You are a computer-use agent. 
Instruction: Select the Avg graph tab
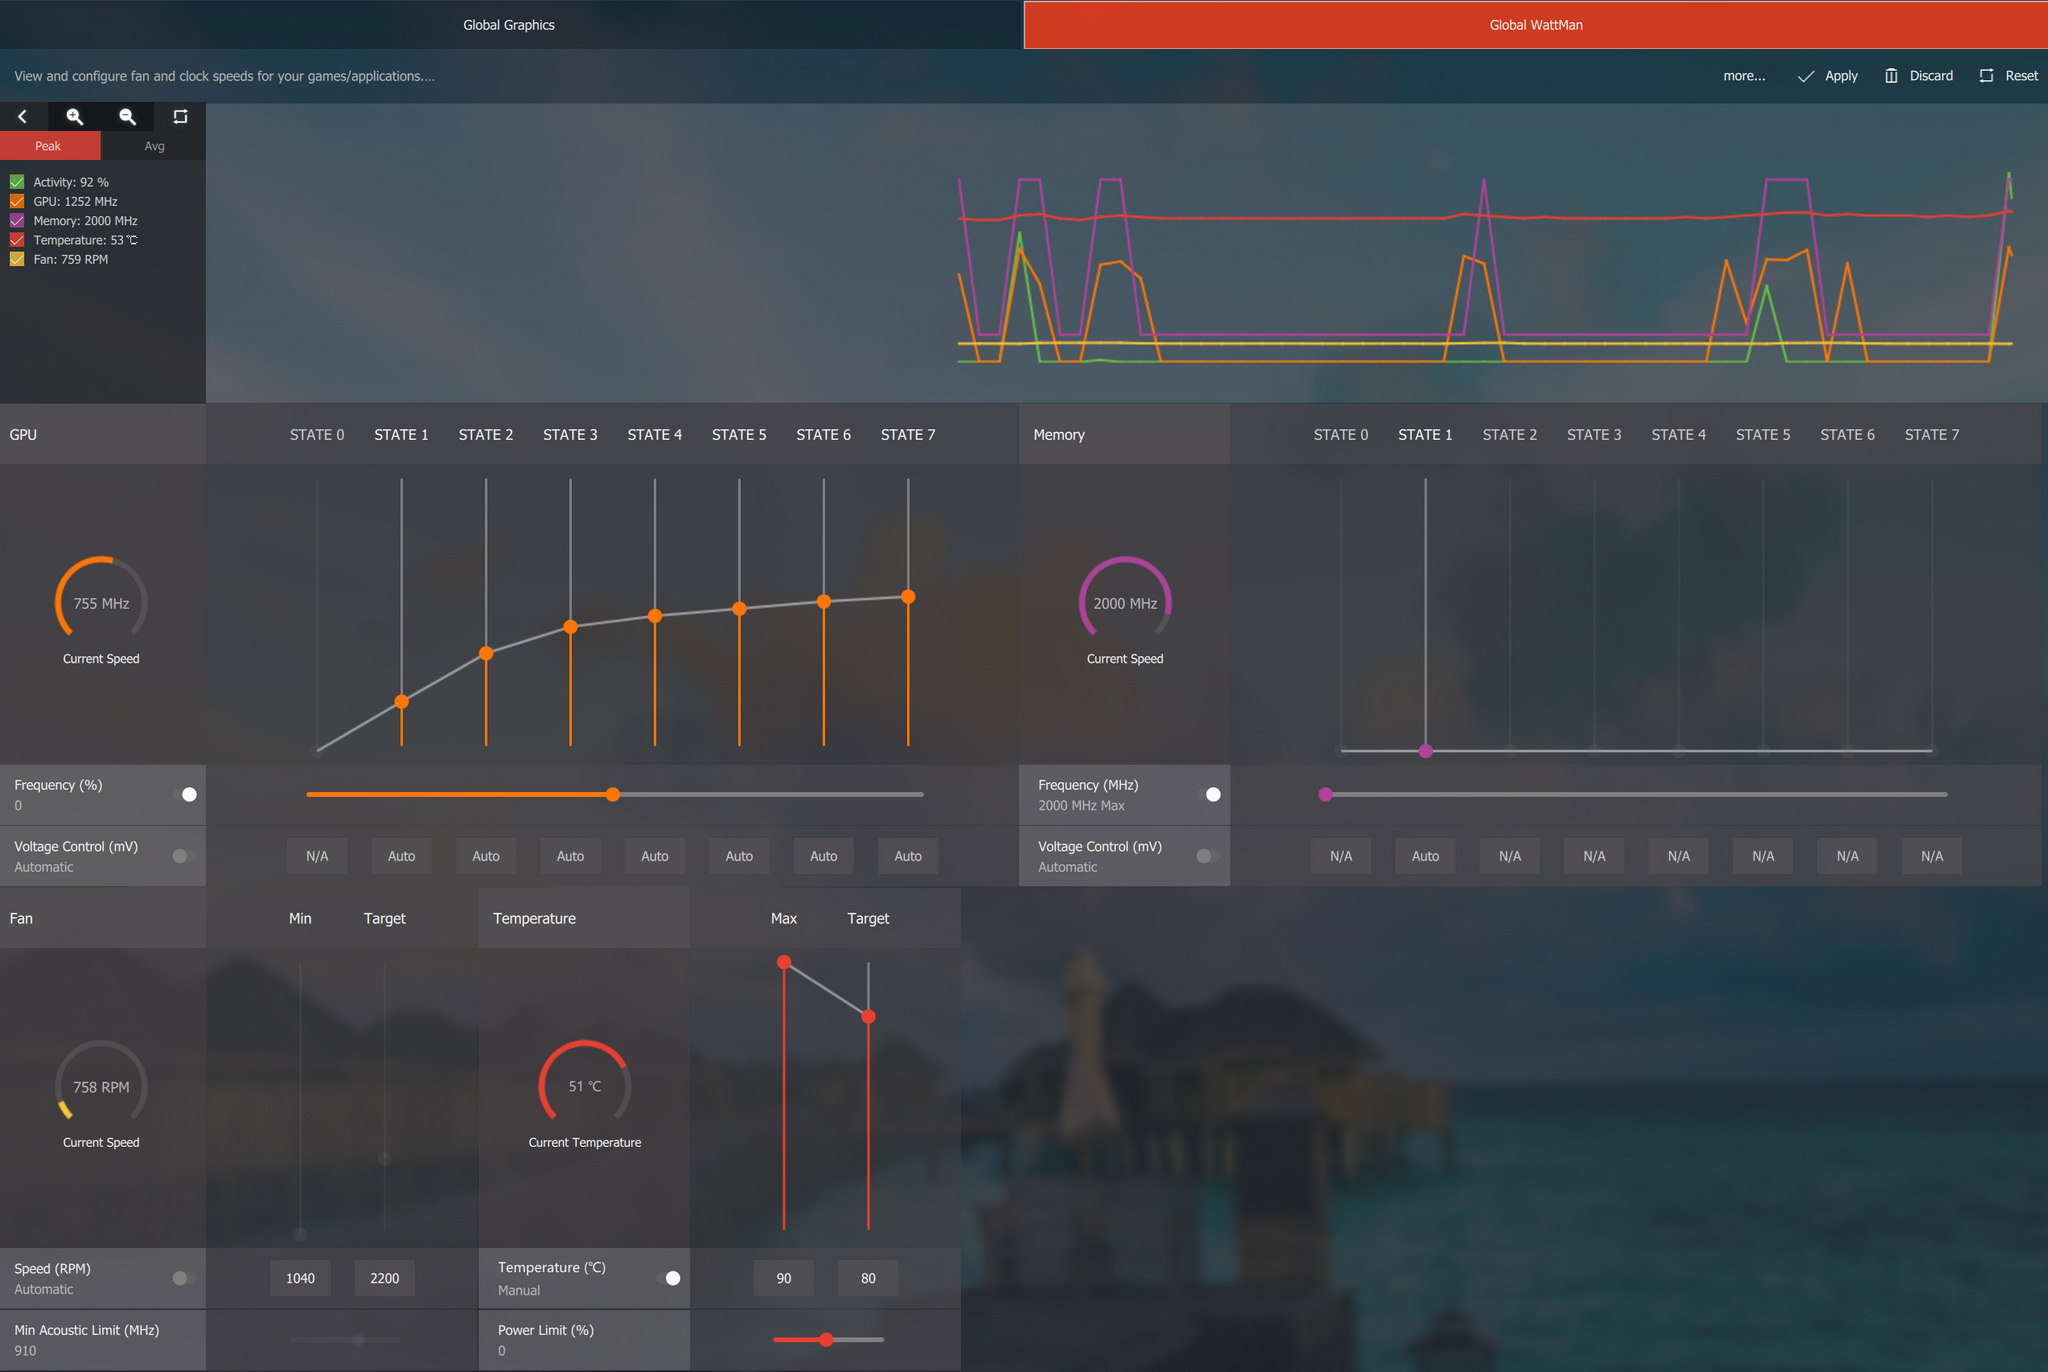click(x=154, y=146)
